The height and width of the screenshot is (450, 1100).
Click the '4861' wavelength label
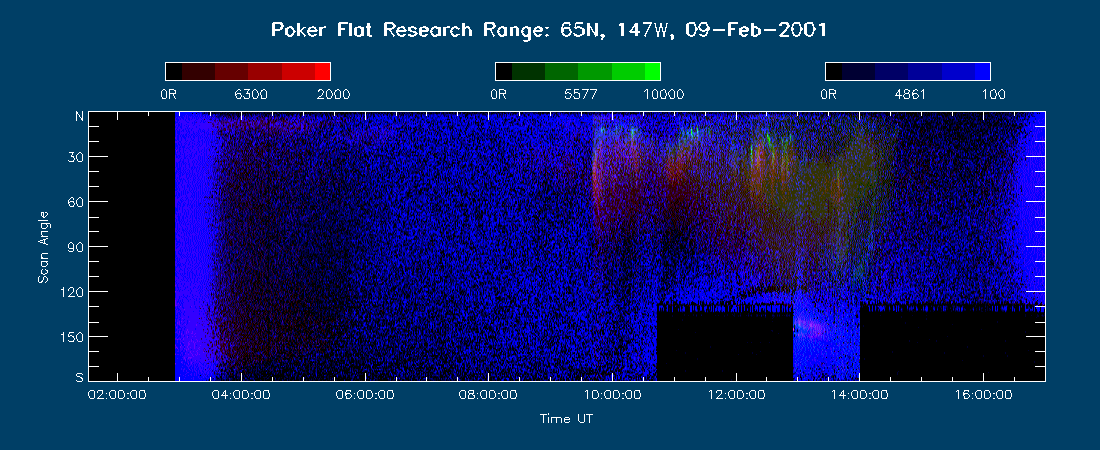pyautogui.click(x=910, y=95)
